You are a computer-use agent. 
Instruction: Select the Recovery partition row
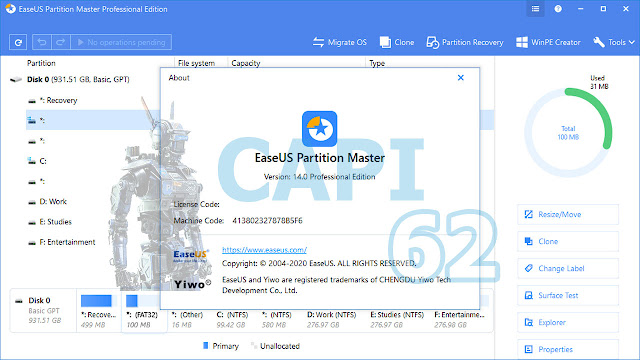click(58, 100)
